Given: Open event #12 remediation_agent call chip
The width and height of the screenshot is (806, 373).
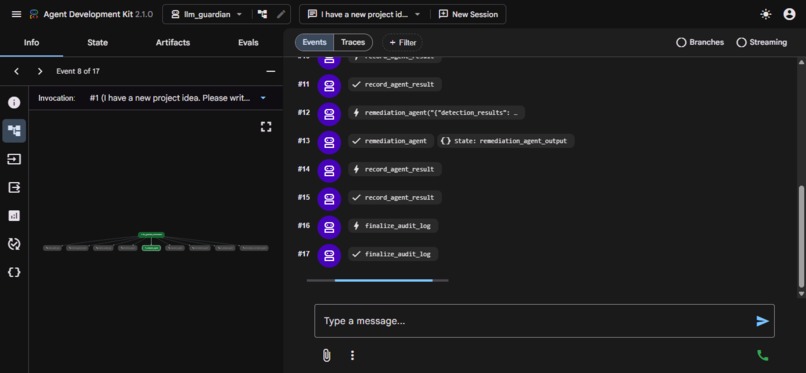Looking at the screenshot, I should 436,113.
